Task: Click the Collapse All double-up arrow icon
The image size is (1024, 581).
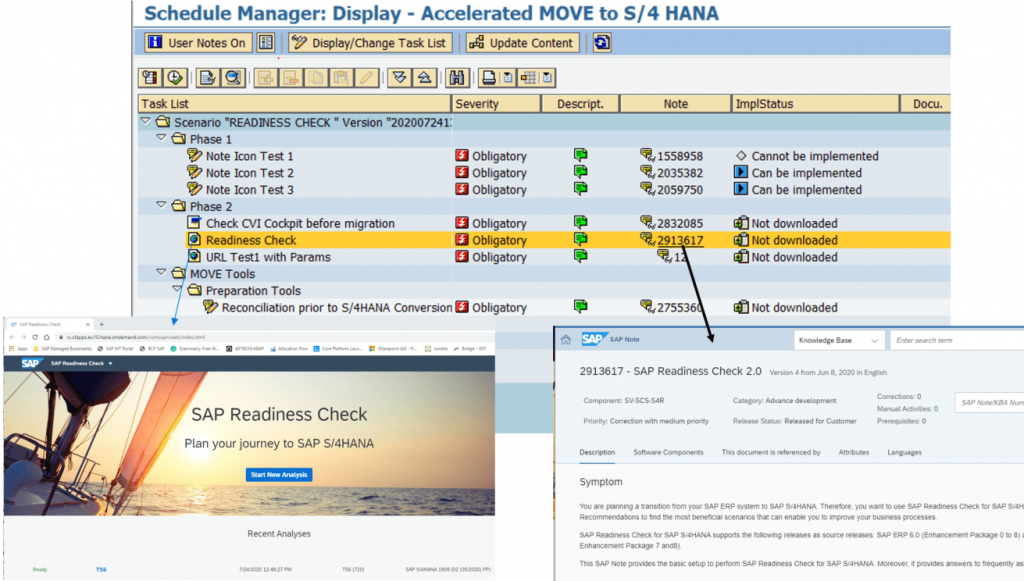Action: [x=424, y=78]
